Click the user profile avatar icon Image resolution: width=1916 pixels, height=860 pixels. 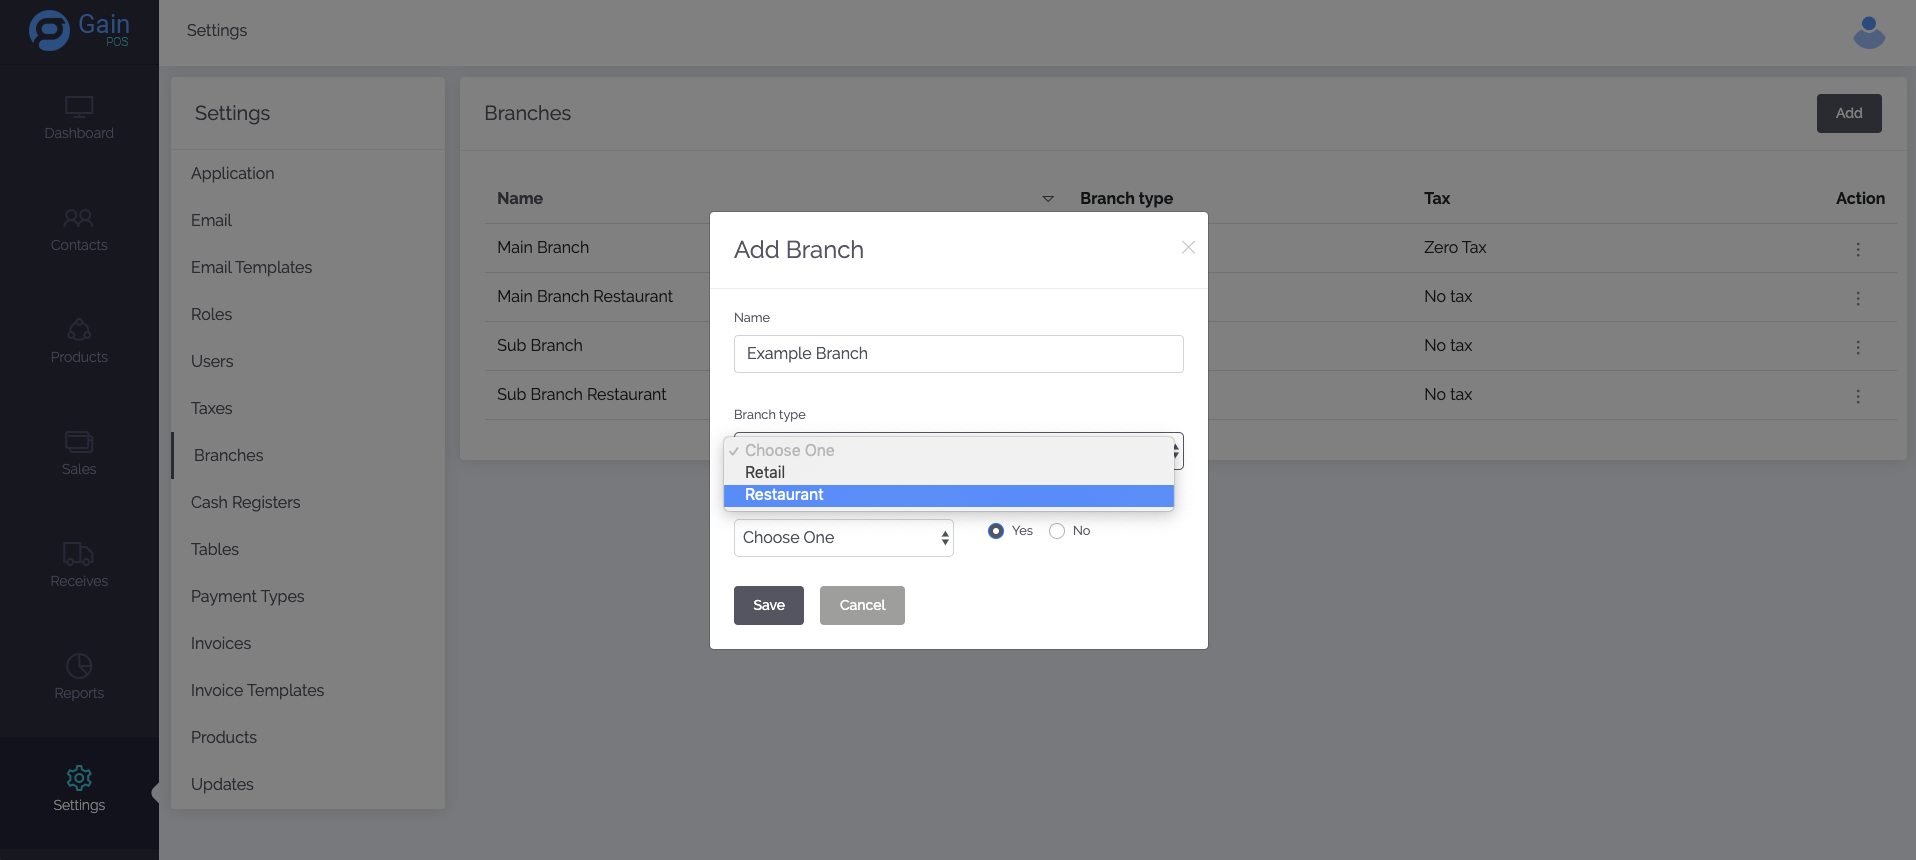pos(1869,32)
